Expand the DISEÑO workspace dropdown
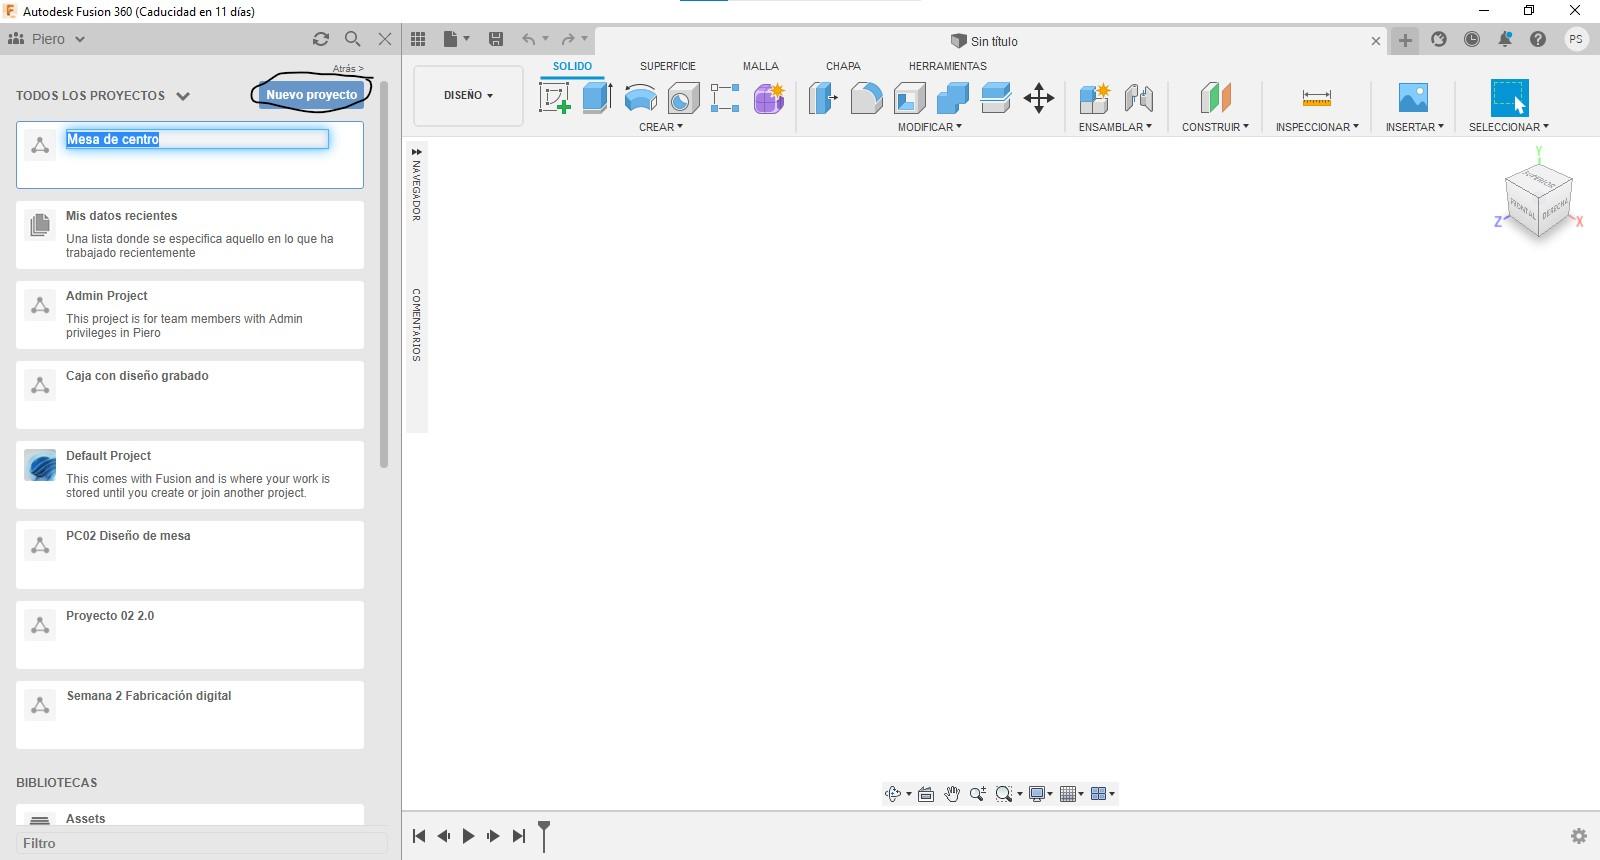 coord(468,95)
